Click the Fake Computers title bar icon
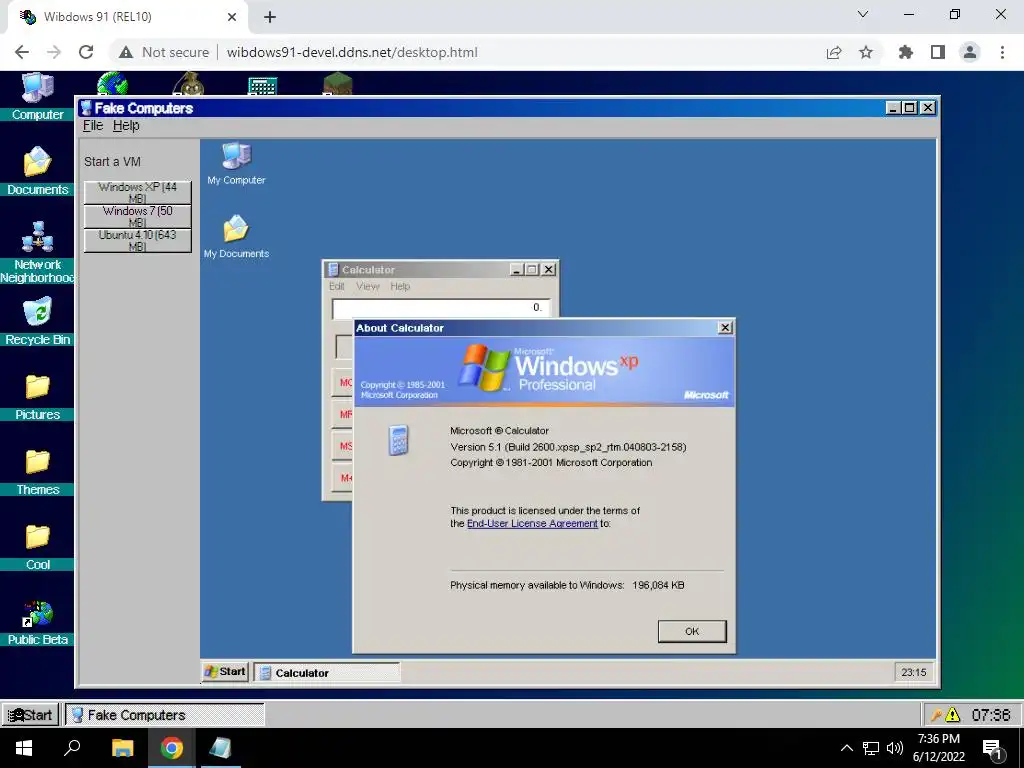 tap(86, 108)
